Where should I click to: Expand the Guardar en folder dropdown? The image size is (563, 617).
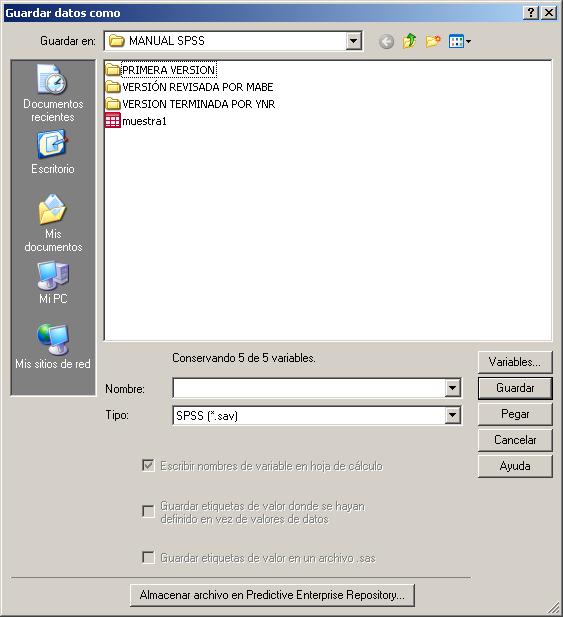[353, 41]
